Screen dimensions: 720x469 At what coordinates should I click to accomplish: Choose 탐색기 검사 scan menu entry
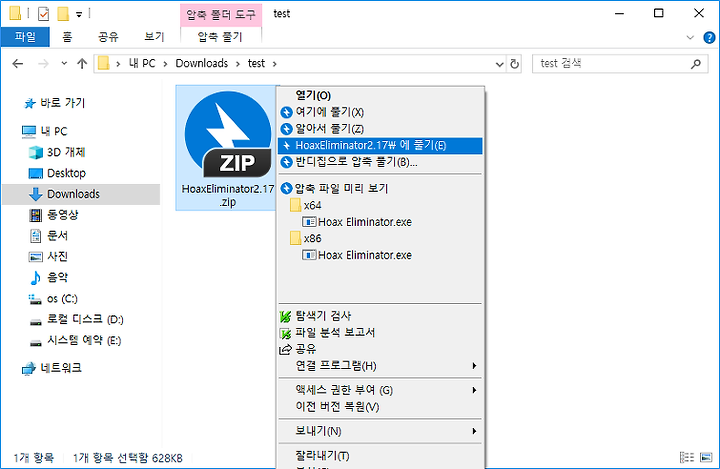click(380, 316)
